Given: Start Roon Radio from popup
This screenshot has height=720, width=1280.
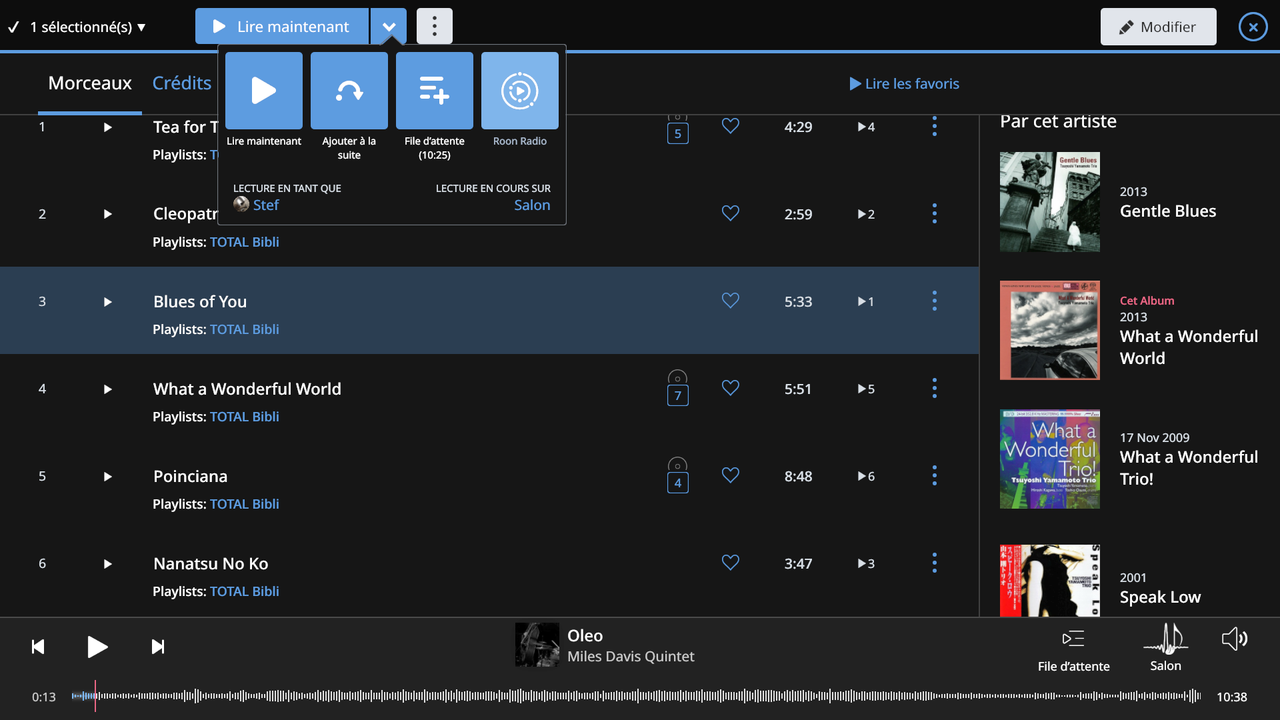Looking at the screenshot, I should click(520, 91).
